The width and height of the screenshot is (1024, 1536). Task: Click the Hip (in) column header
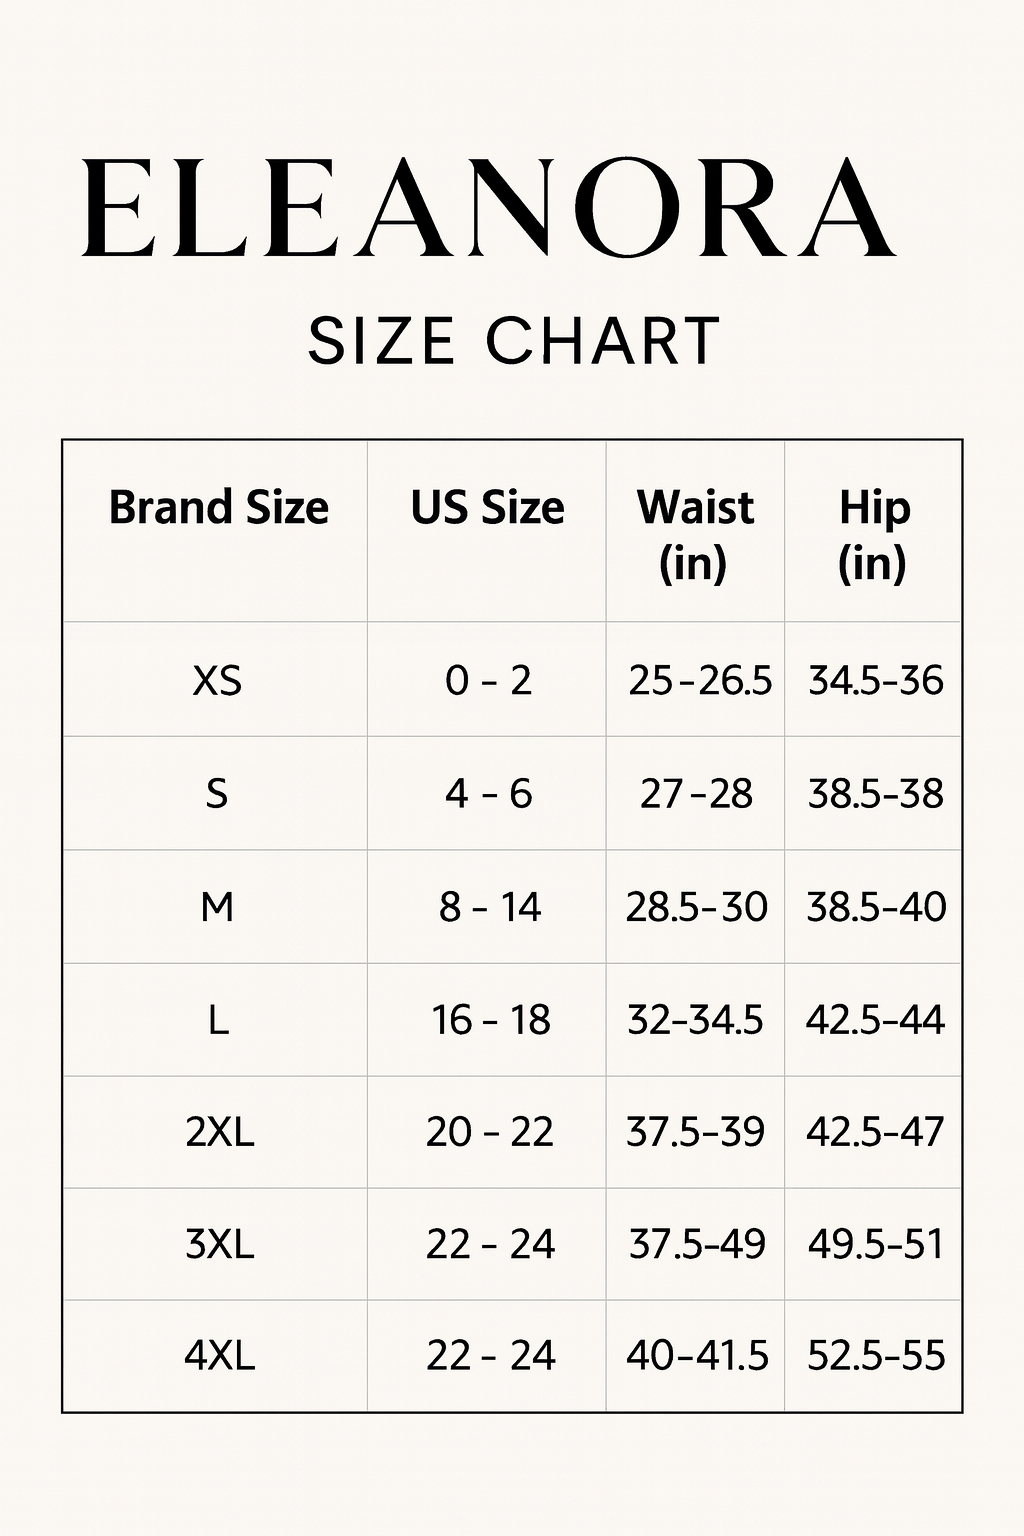874,534
